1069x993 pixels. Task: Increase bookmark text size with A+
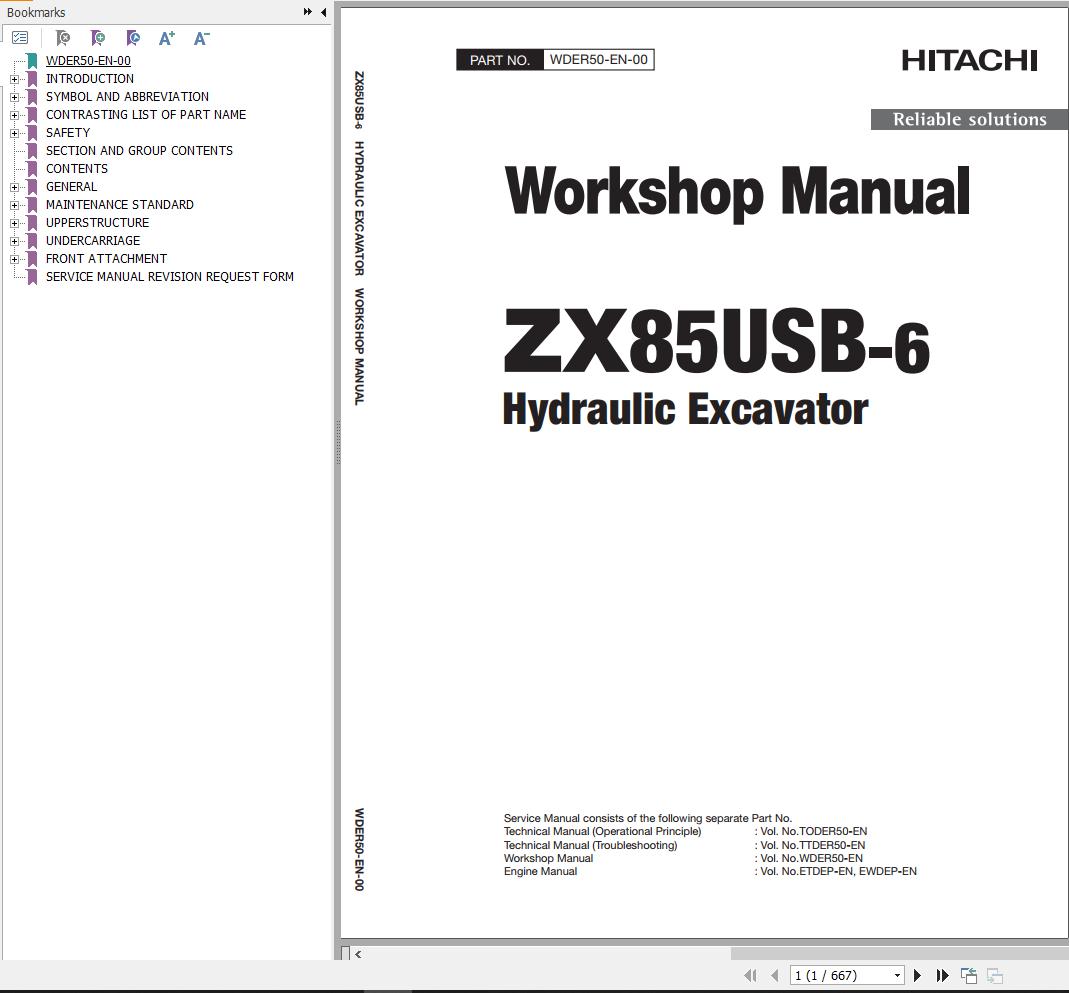point(167,38)
